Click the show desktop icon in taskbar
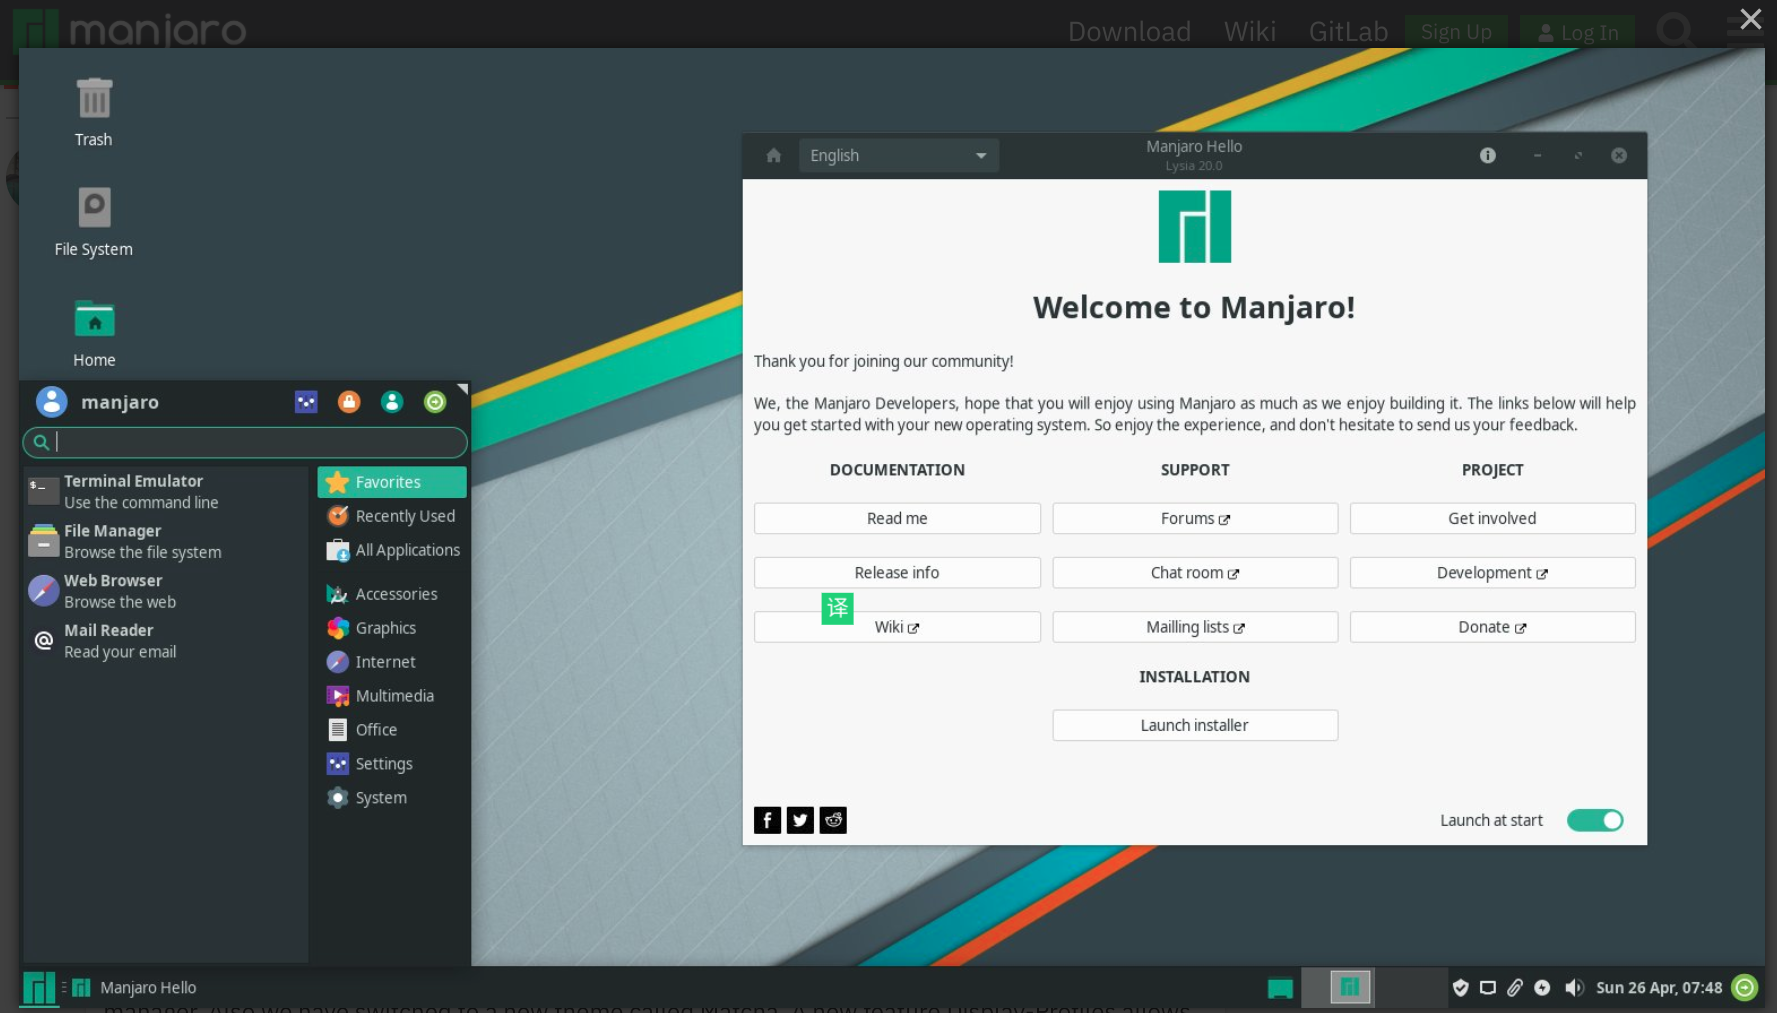The image size is (1777, 1013). pos(1280,989)
